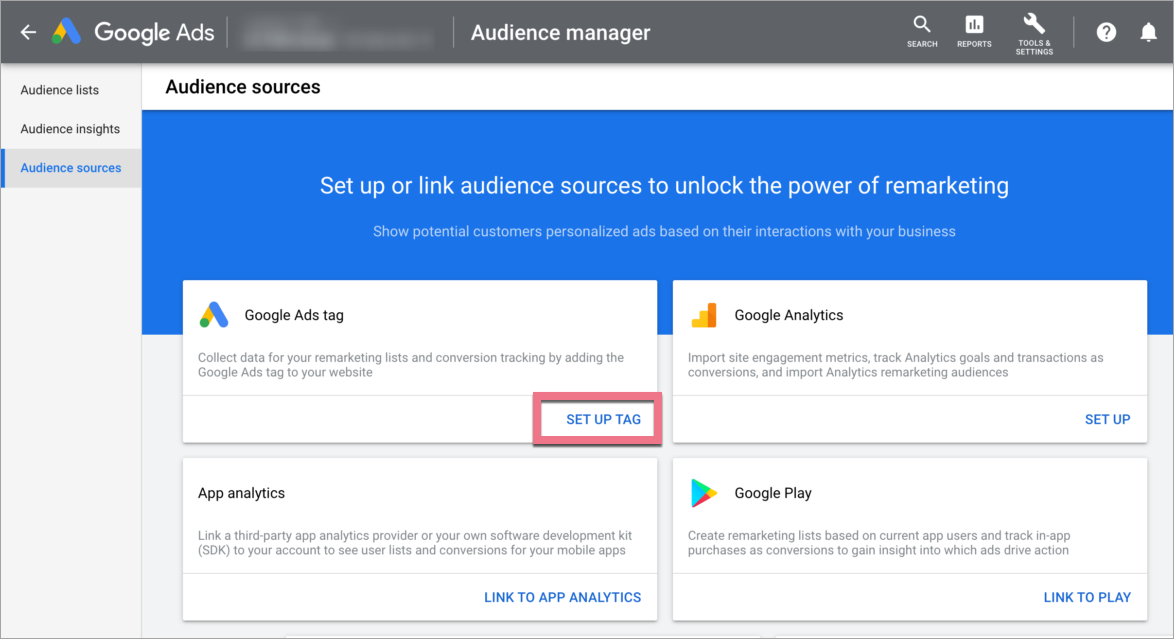The image size is (1174, 639).
Task: Open notifications with the bell icon
Action: 1148,32
